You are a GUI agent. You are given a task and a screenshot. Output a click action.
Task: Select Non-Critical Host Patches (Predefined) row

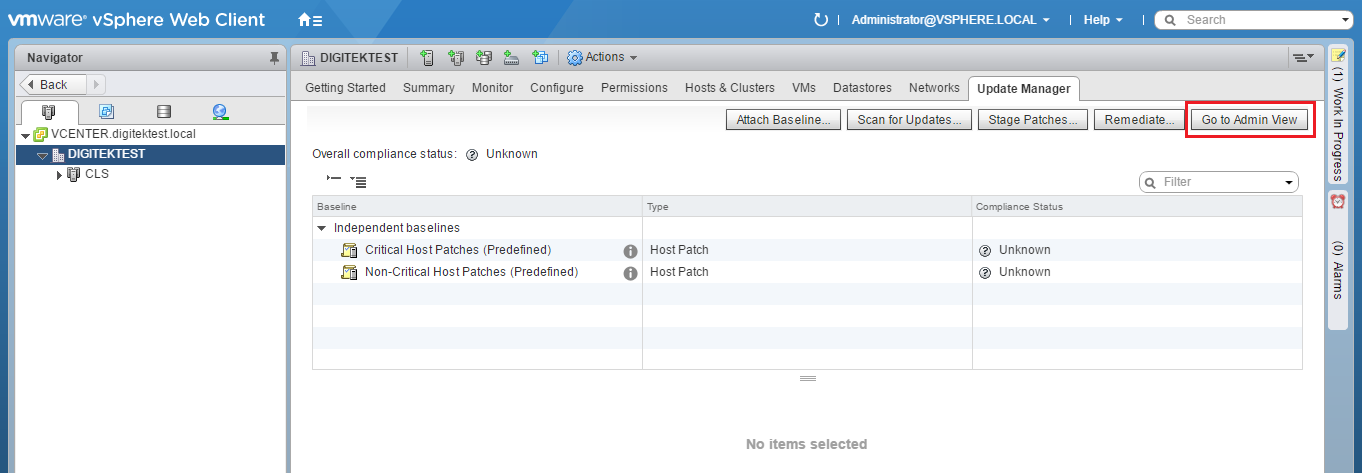807,272
